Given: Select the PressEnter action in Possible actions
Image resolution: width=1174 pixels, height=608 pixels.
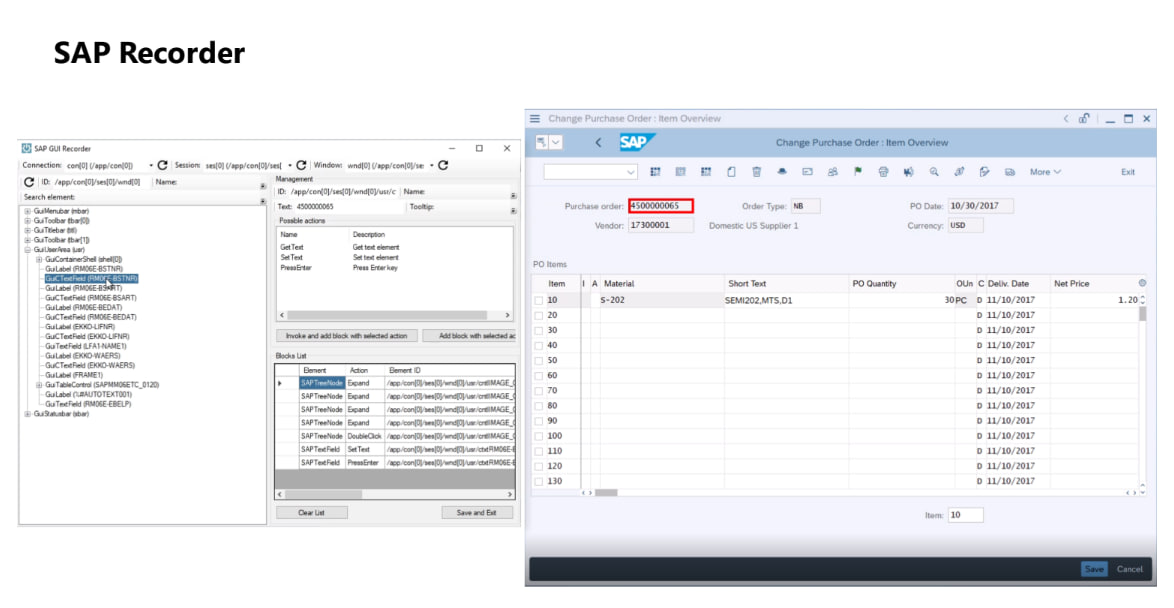Looking at the screenshot, I should (x=296, y=268).
